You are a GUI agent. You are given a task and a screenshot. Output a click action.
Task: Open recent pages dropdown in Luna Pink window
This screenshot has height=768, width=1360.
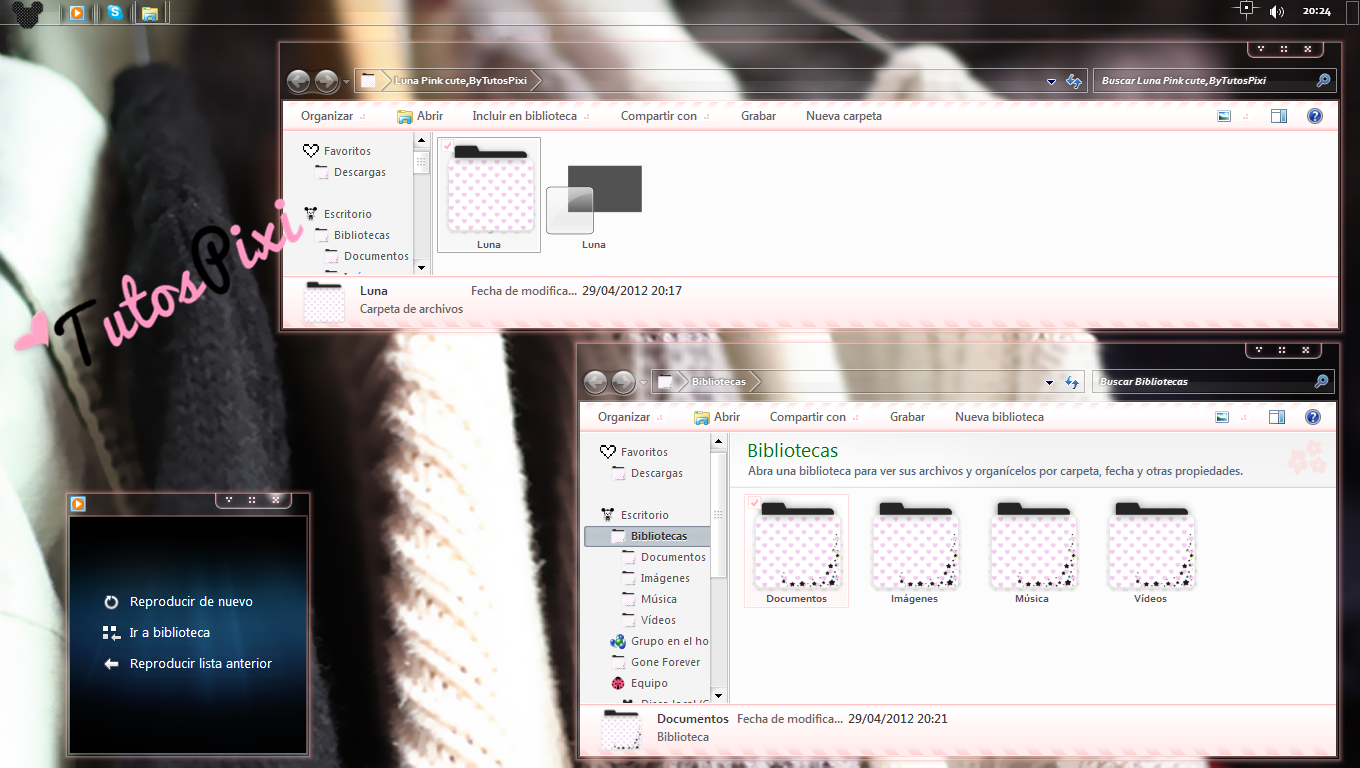coord(346,82)
